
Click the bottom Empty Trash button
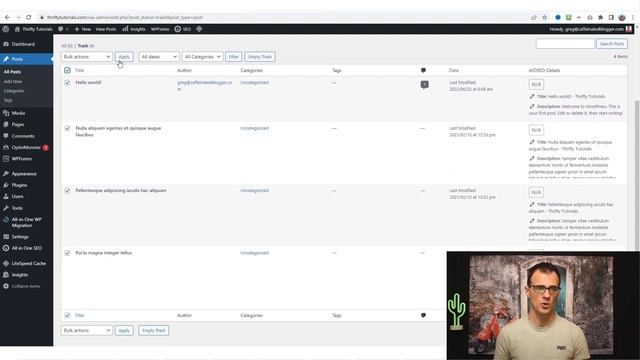pyautogui.click(x=153, y=331)
